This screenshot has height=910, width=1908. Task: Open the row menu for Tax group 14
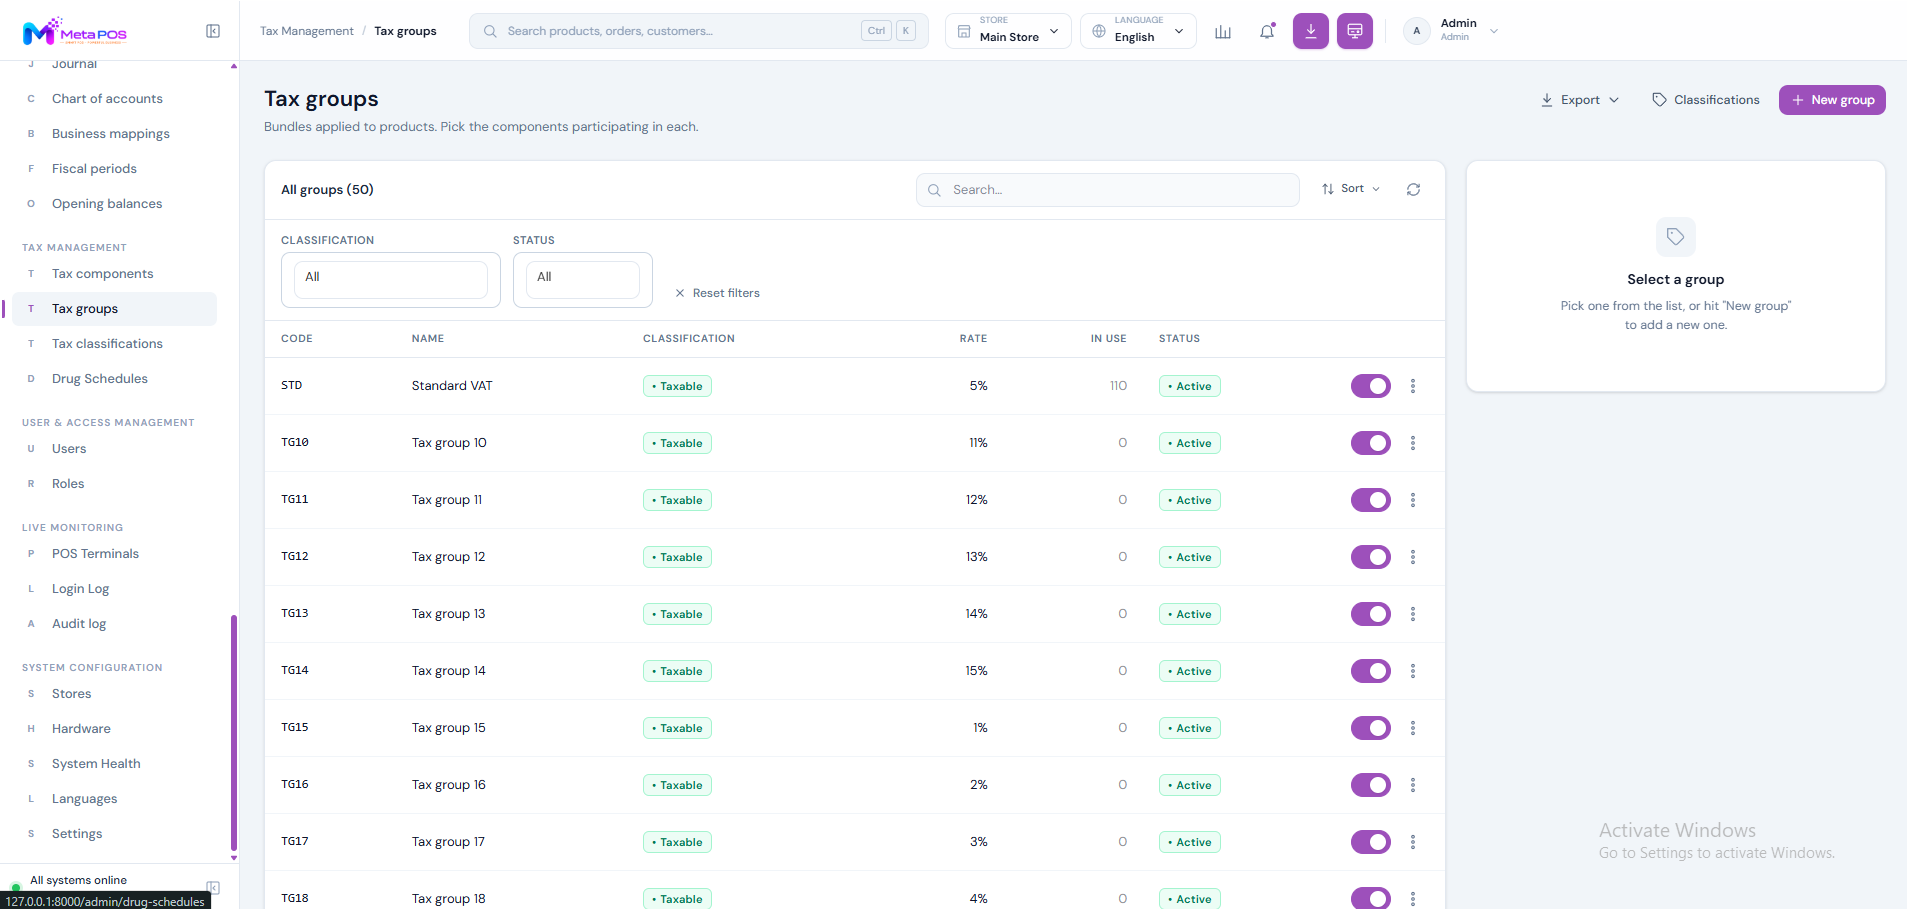coord(1413,671)
